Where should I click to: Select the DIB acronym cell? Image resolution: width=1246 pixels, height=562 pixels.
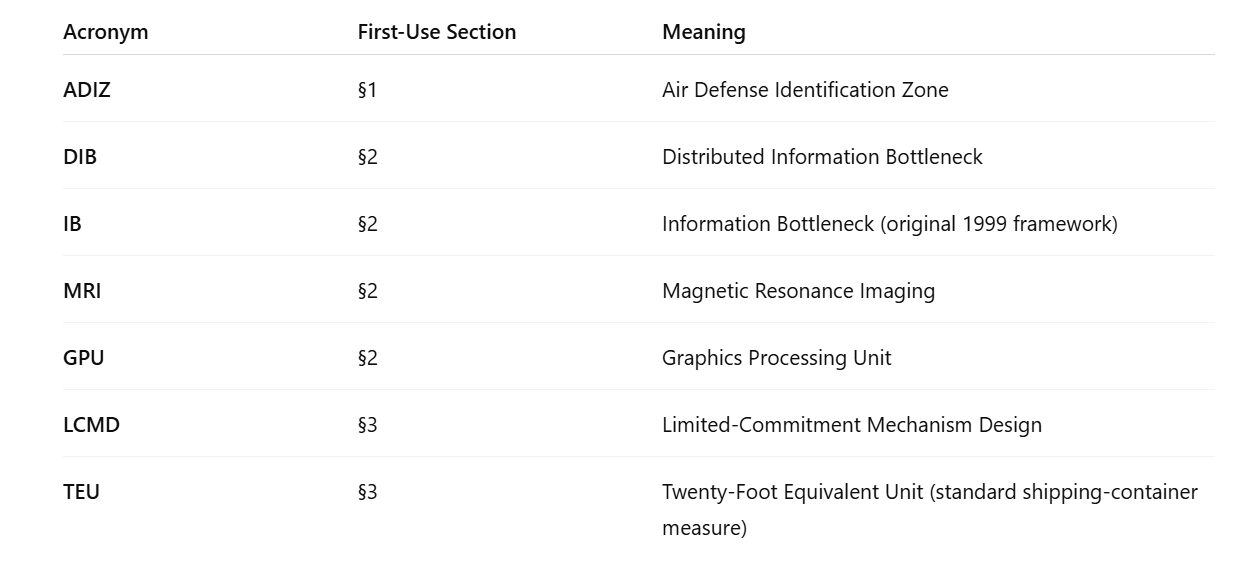[x=80, y=157]
